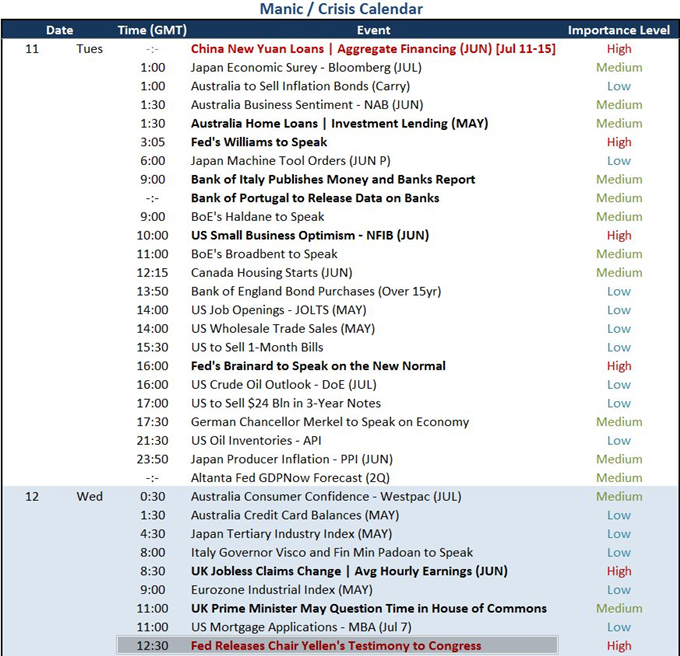Click 'US Mortgage Applications - MBA (Jul 7)'
The height and width of the screenshot is (656, 680).
[301, 627]
